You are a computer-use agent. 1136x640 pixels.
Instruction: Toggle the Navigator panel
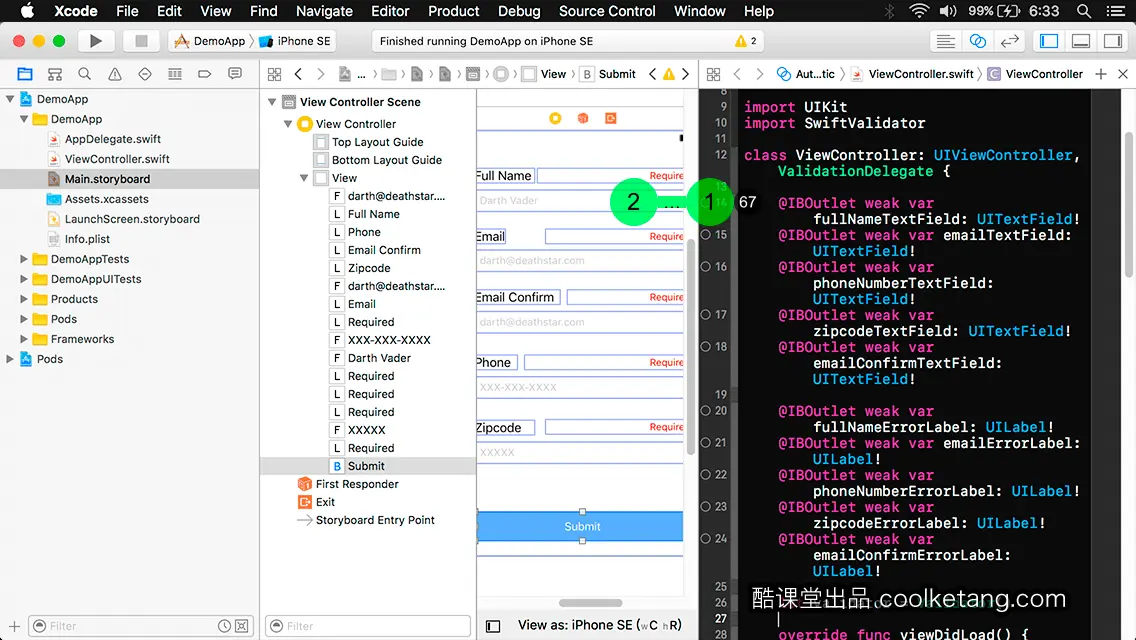tap(1049, 41)
